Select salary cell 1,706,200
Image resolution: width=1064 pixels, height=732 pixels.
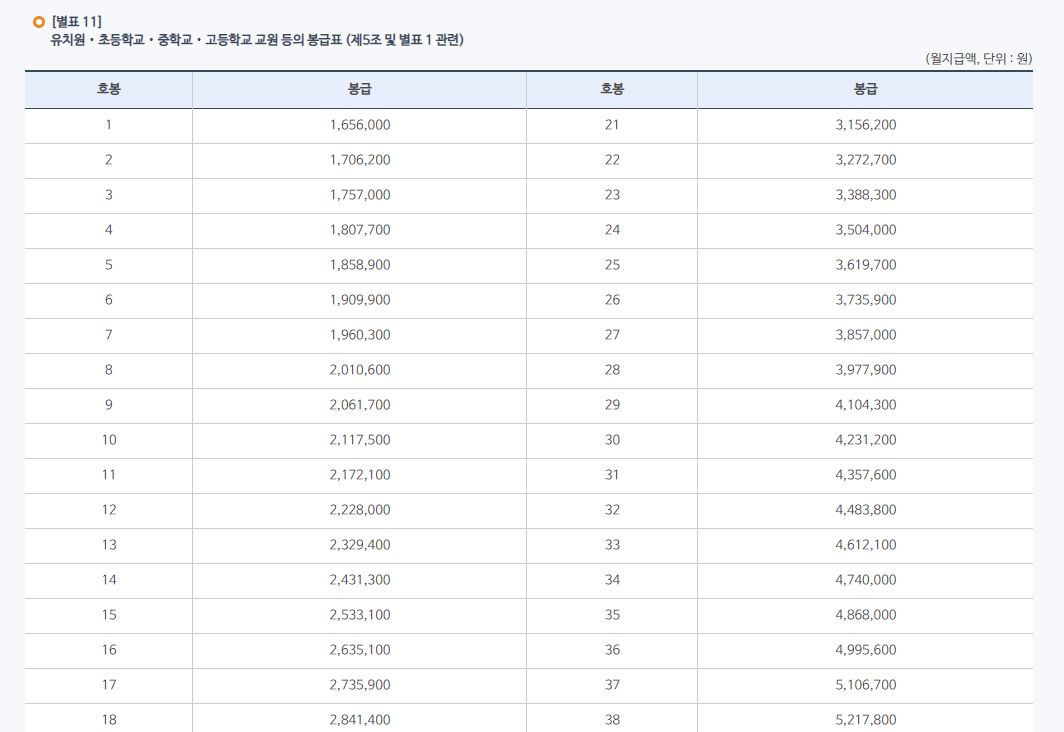coord(360,160)
